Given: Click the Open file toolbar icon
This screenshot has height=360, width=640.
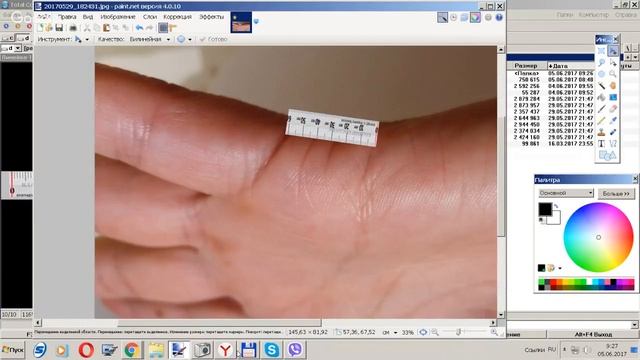Looking at the screenshot, I should 49,28.
